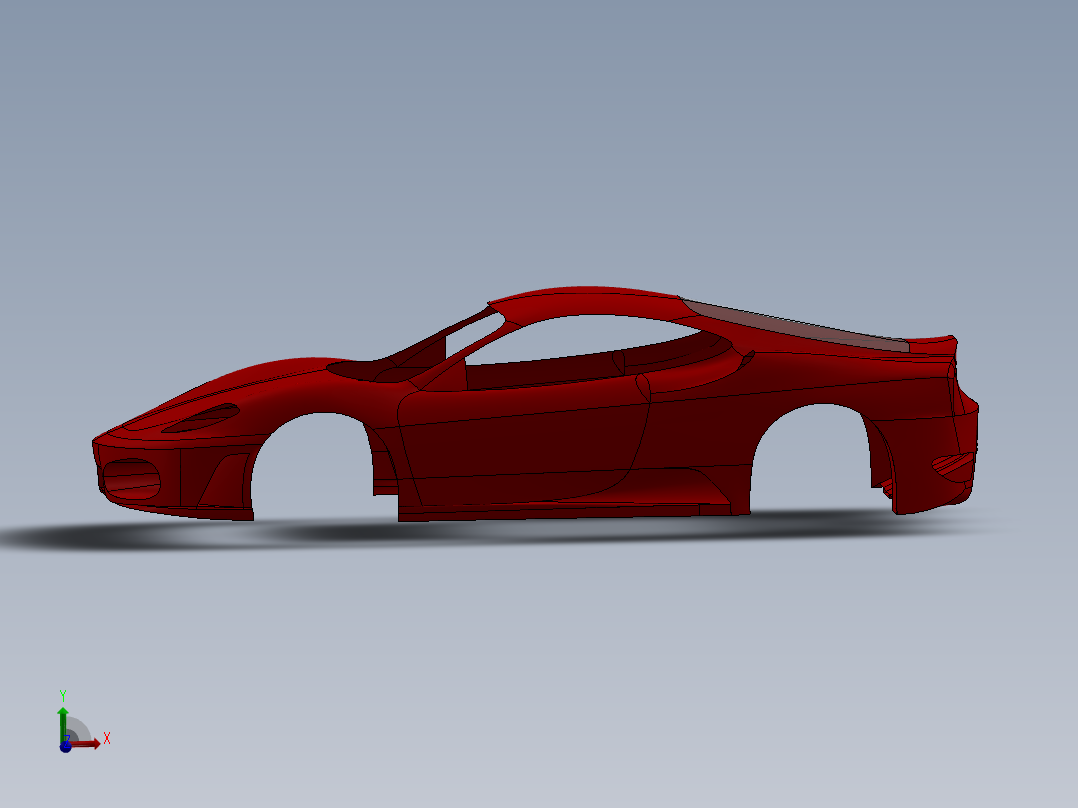Select the gray rear window glass surface

tap(796, 326)
